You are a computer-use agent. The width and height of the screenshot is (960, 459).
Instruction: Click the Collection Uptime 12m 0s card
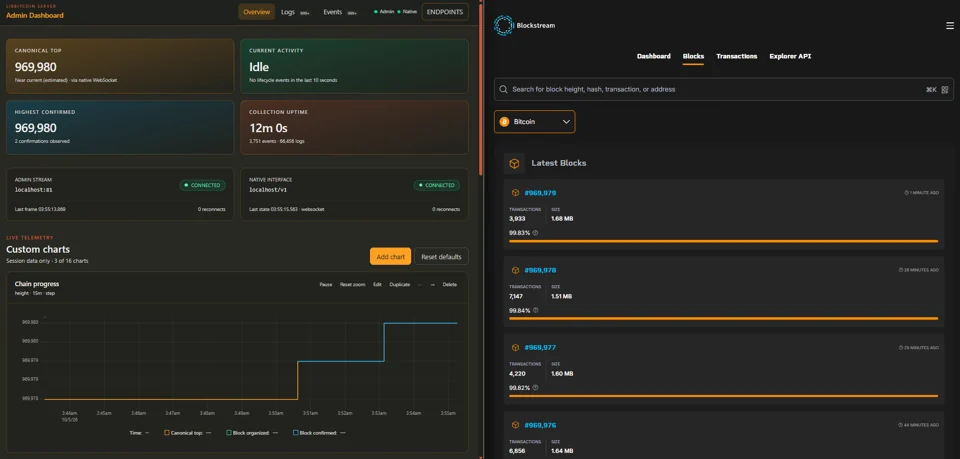[x=354, y=127]
